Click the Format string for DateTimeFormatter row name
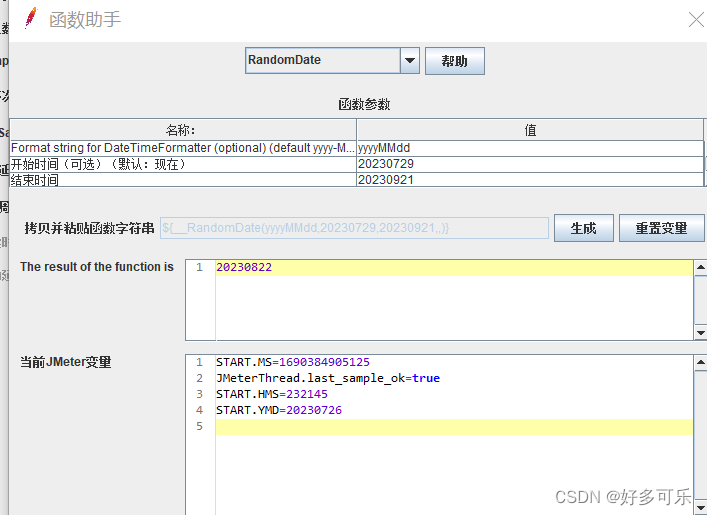The width and height of the screenshot is (707, 515). tap(183, 148)
